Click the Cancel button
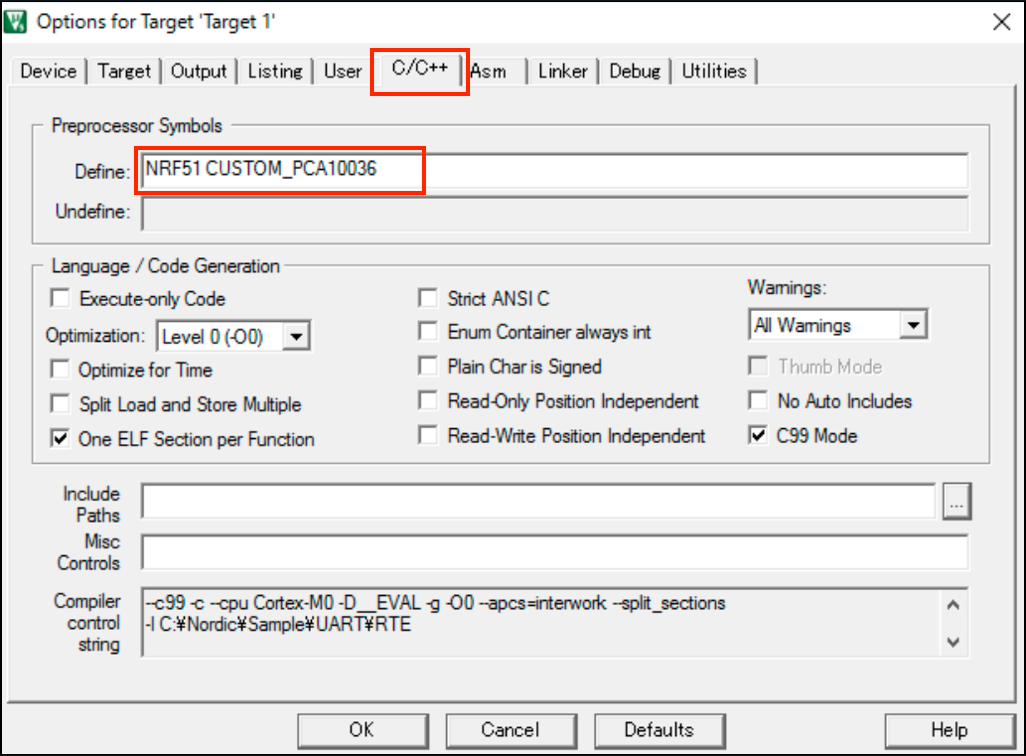The width and height of the screenshot is (1026, 756). (x=510, y=729)
